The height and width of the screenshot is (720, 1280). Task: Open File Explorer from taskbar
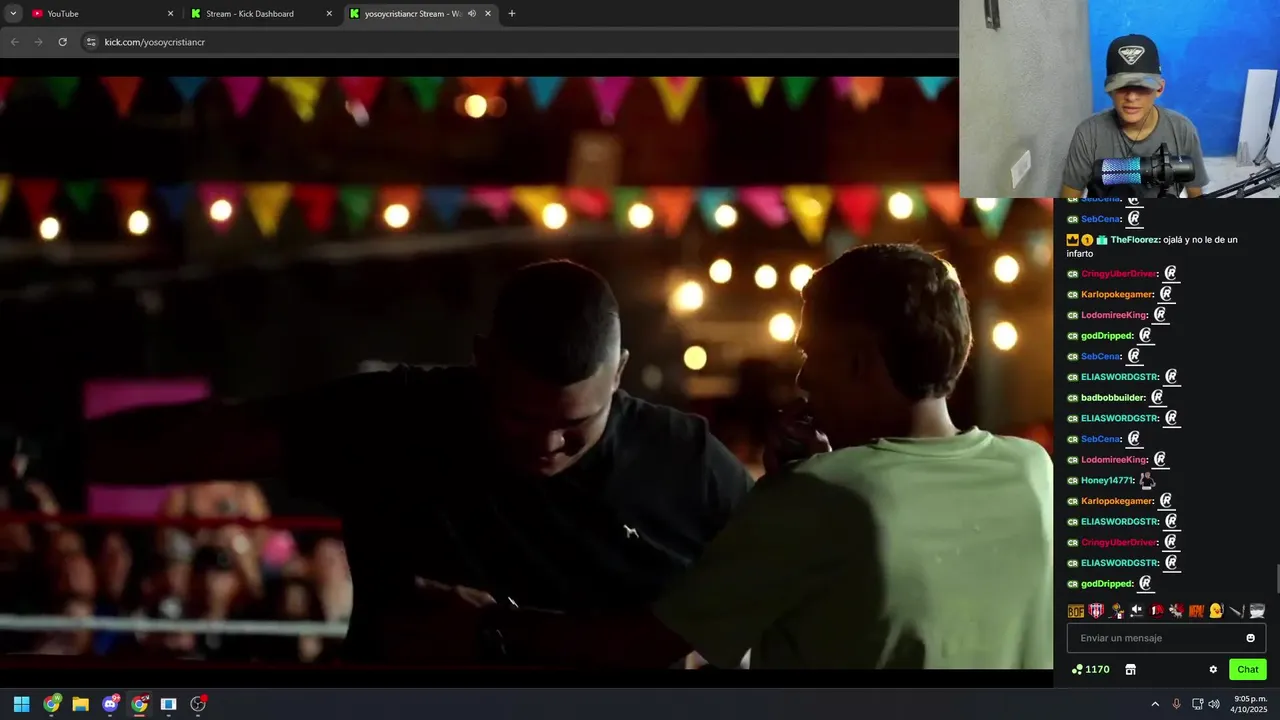[80, 704]
